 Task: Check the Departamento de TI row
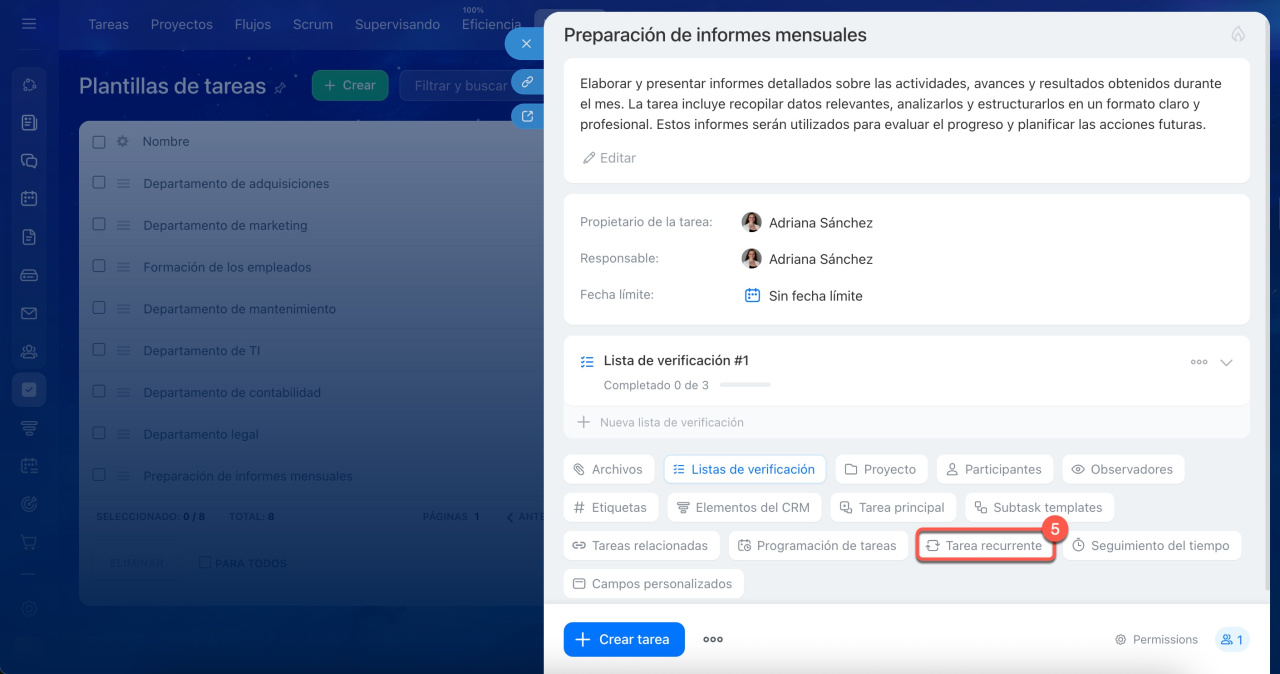(x=99, y=350)
